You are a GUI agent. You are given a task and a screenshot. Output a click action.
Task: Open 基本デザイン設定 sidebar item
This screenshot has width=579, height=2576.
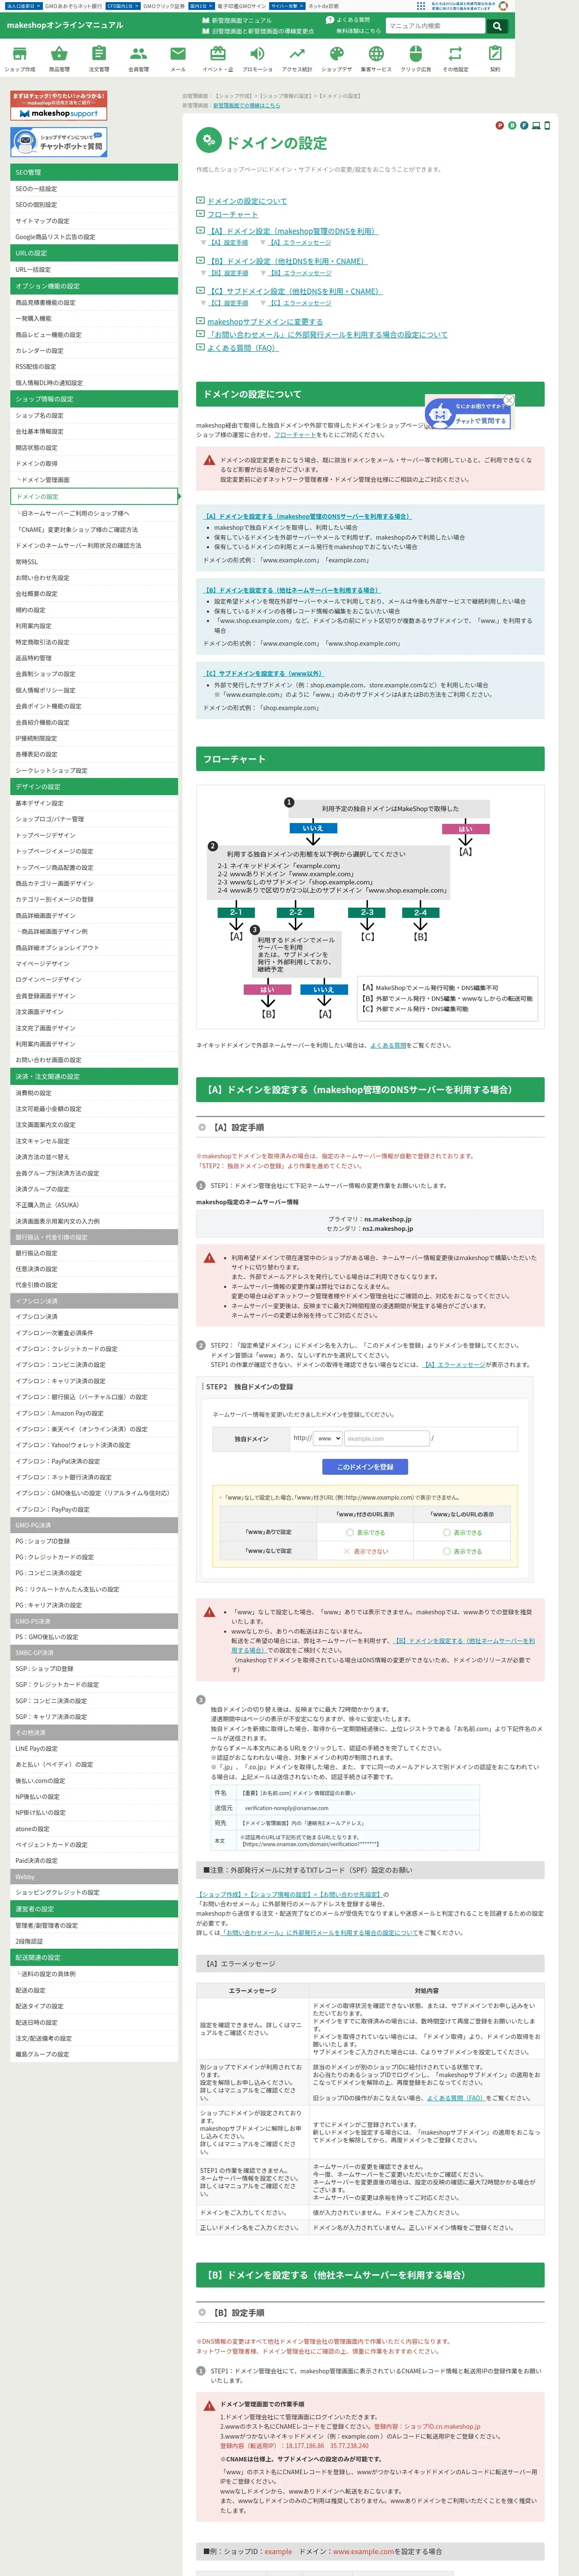[94, 803]
